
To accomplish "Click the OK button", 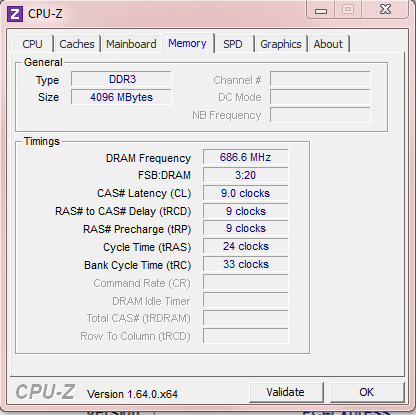I will (367, 392).
